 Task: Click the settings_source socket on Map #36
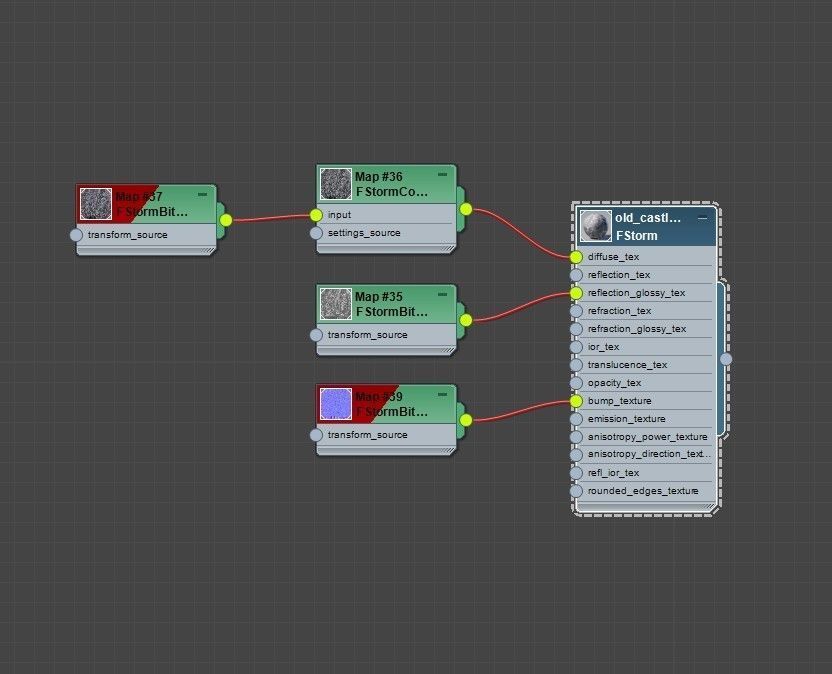316,233
